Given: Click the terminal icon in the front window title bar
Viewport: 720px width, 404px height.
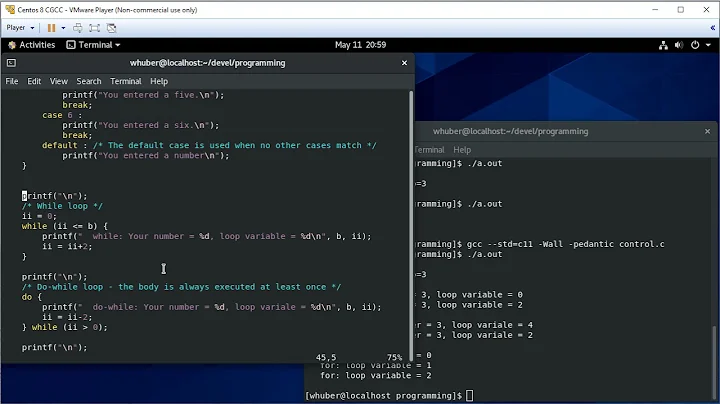Looking at the screenshot, I should pyautogui.click(x=11, y=63).
